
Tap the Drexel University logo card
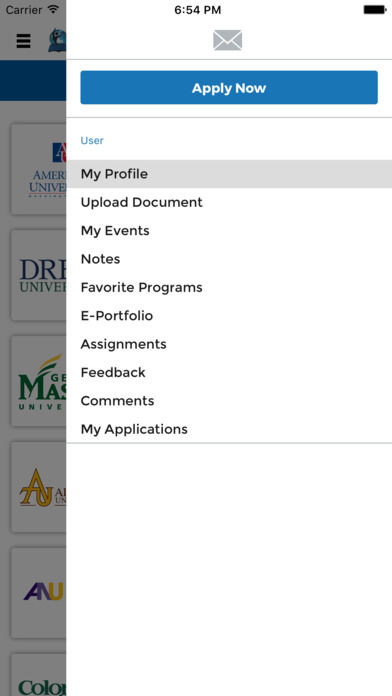pos(39,275)
